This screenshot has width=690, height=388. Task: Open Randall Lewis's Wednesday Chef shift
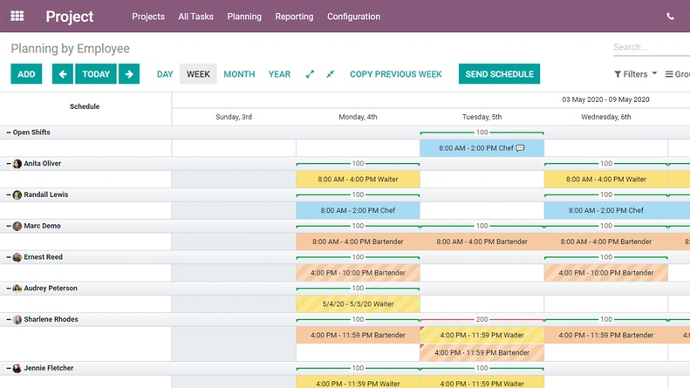pos(606,210)
